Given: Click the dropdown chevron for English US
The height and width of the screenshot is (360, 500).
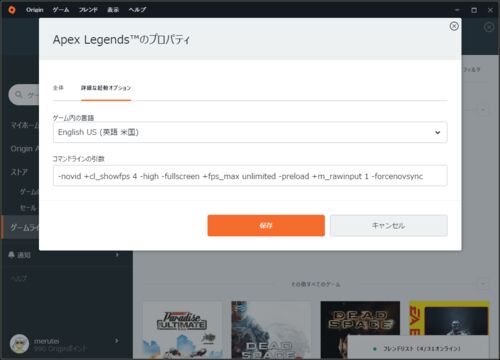Looking at the screenshot, I should coord(438,132).
